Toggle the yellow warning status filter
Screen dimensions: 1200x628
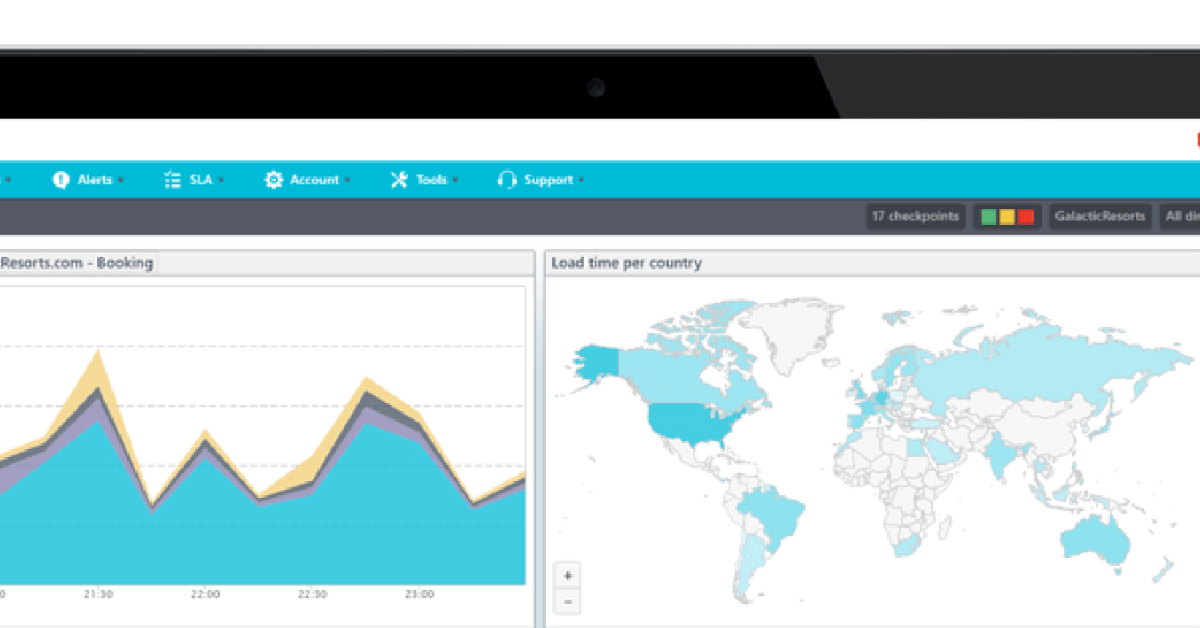tap(1006, 216)
